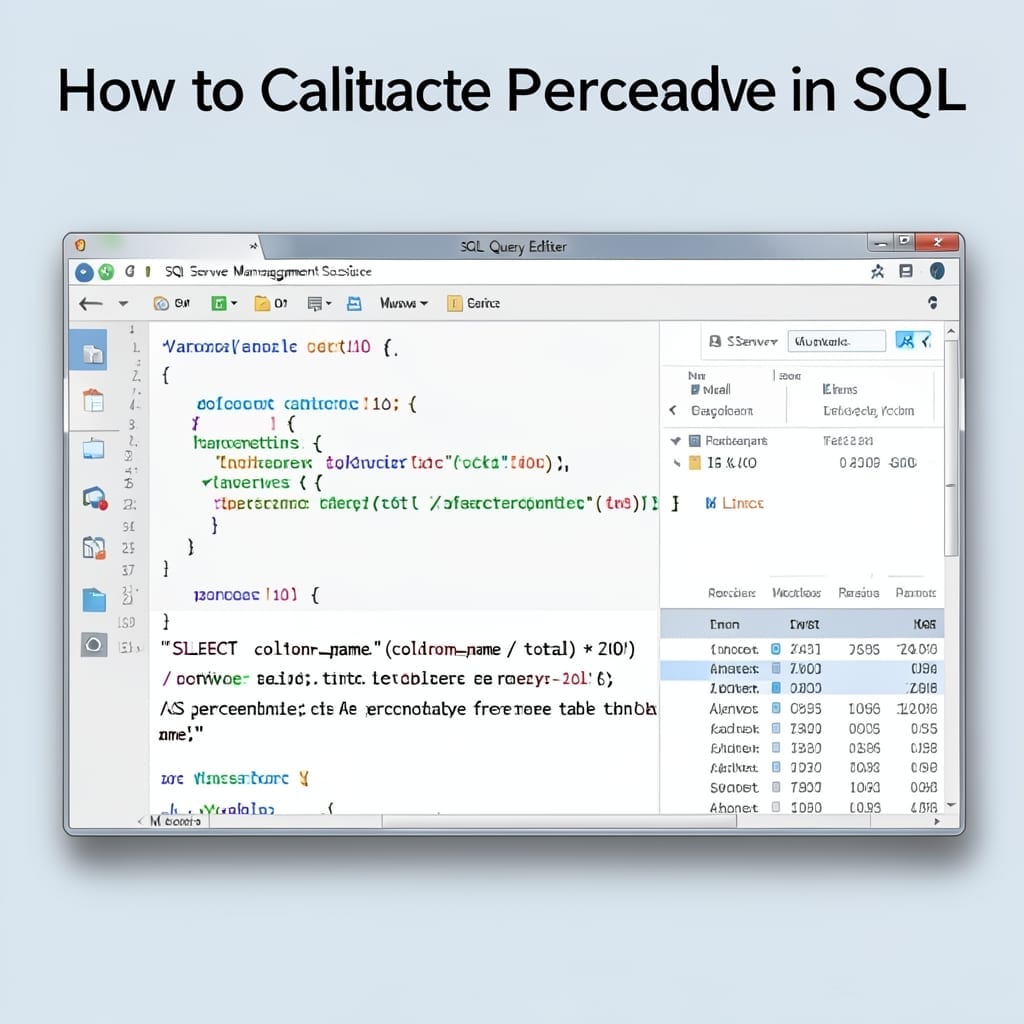Image resolution: width=1024 pixels, height=1024 pixels.
Task: Open the blue file icon in the left sidebar
Action: [94, 600]
